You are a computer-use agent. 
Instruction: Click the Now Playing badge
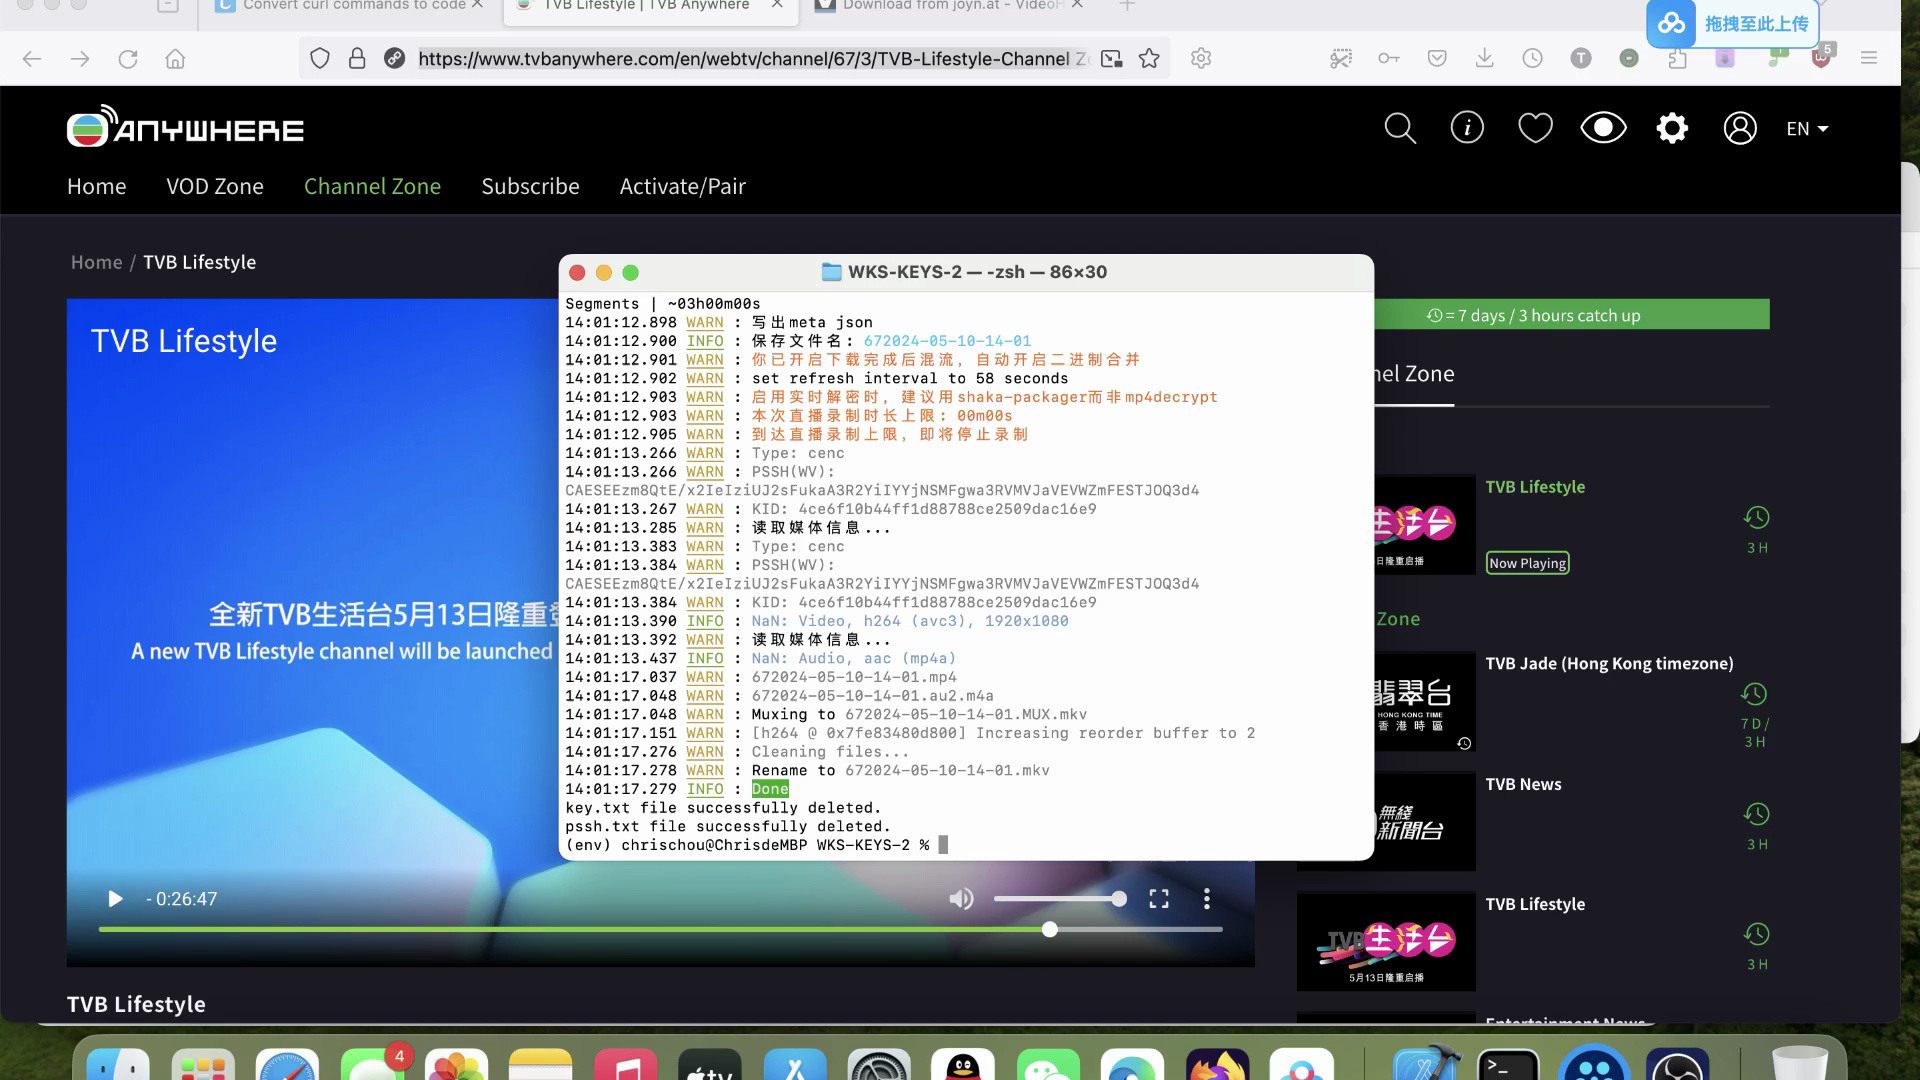(1527, 563)
